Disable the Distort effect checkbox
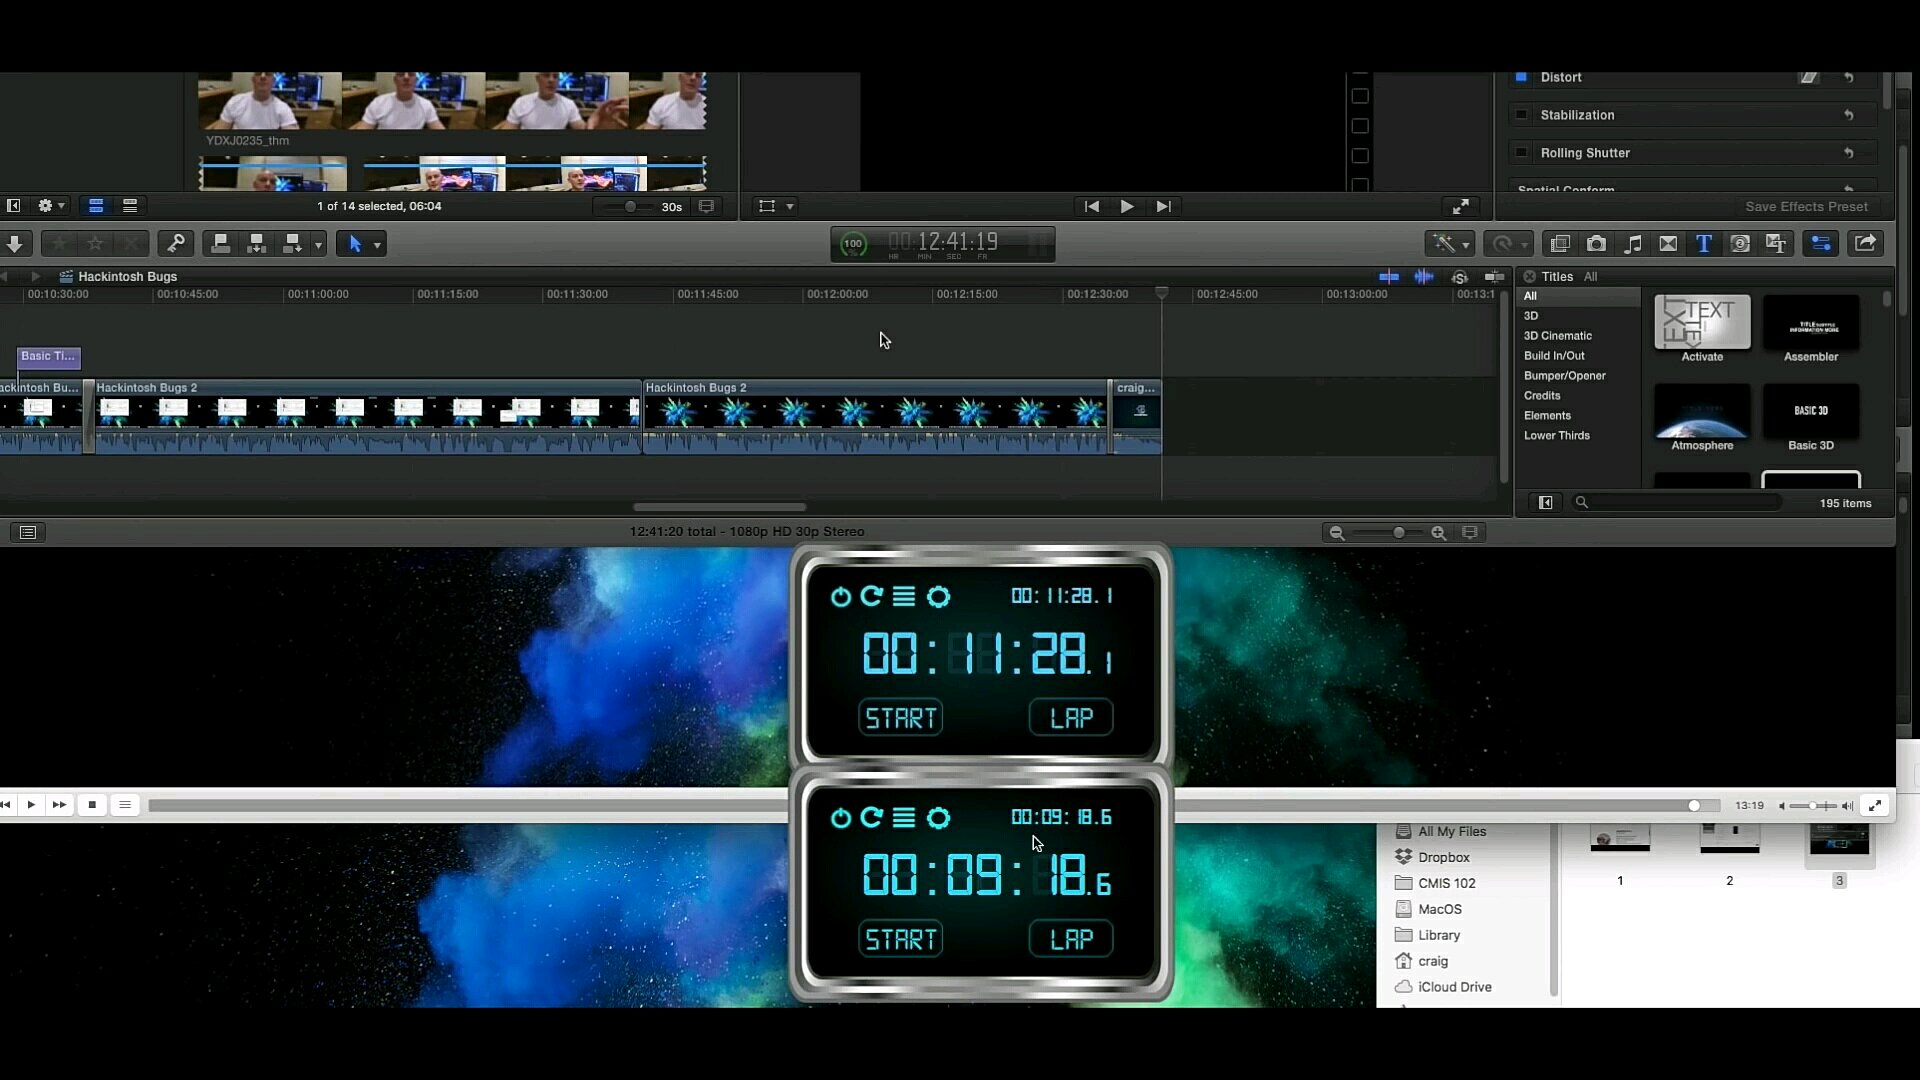The height and width of the screenshot is (1080, 1920). pyautogui.click(x=1522, y=77)
